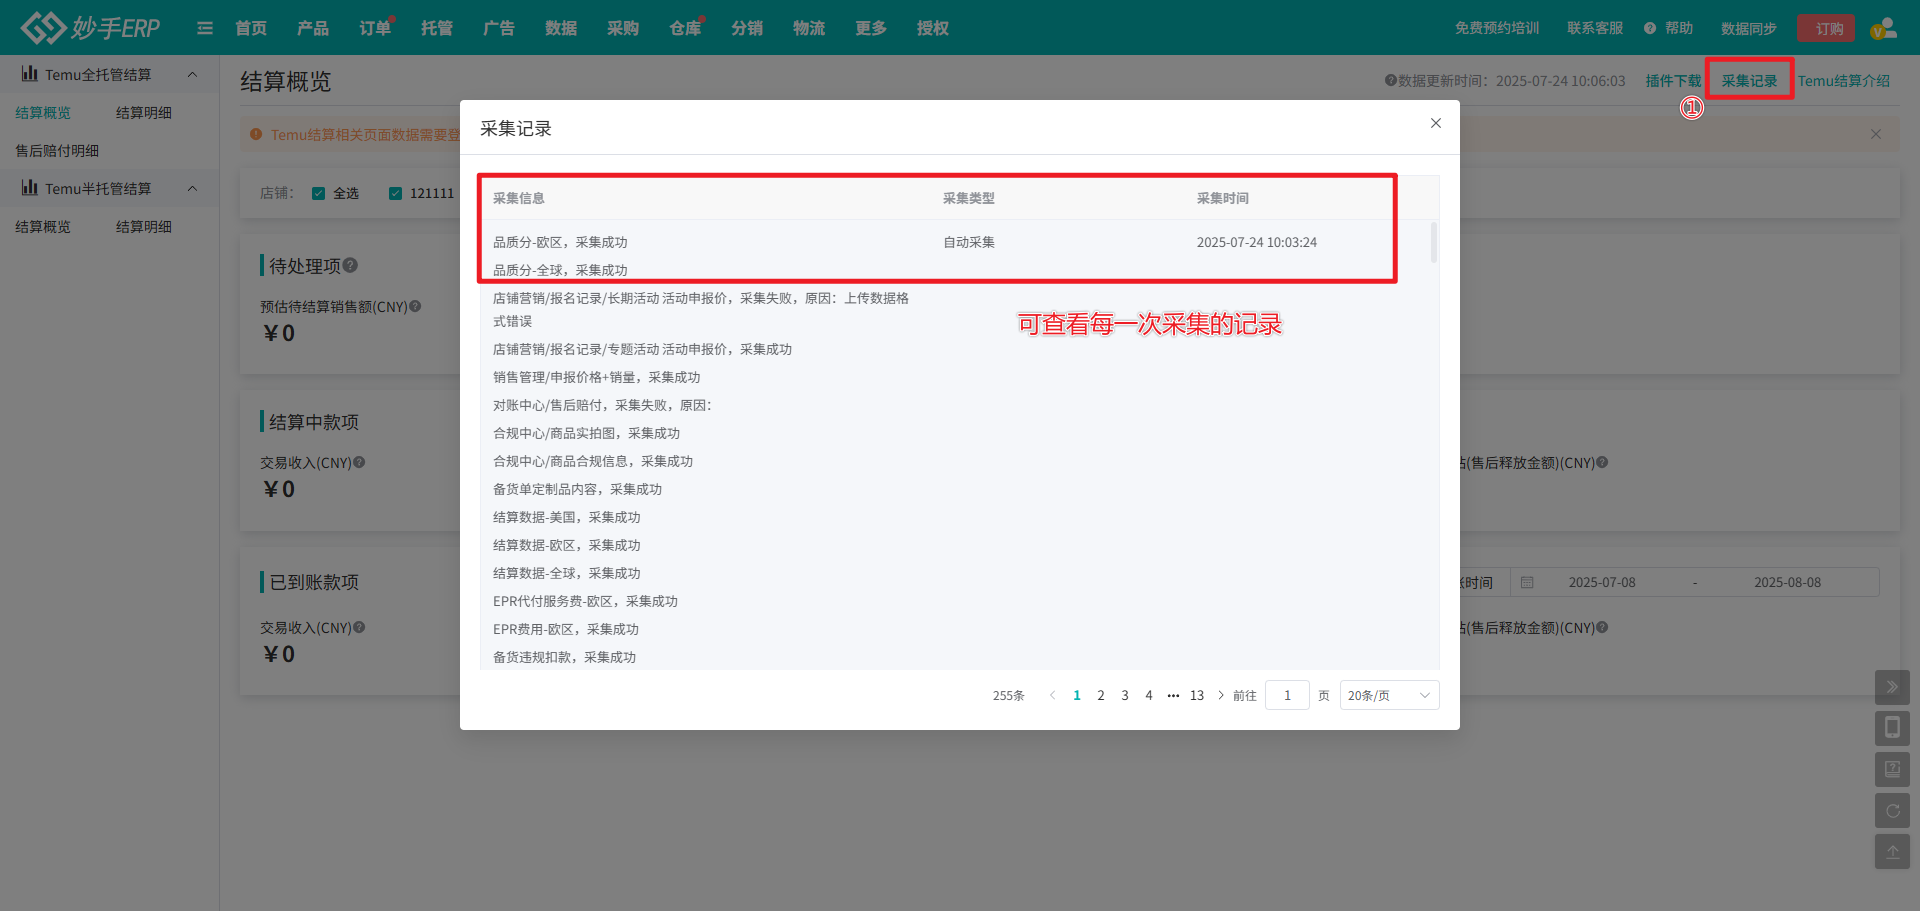Collapse the Temu半托管结算 sidebar section
Viewport: 1920px width, 911px height.
(x=192, y=189)
